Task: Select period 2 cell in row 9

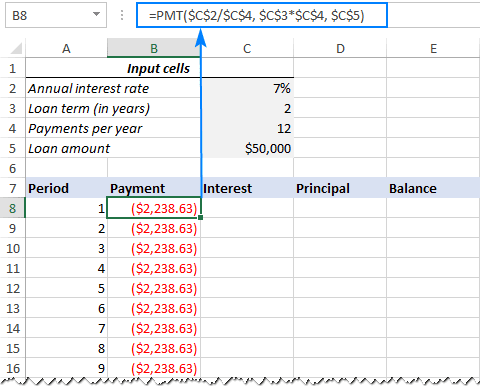Action: pos(66,228)
